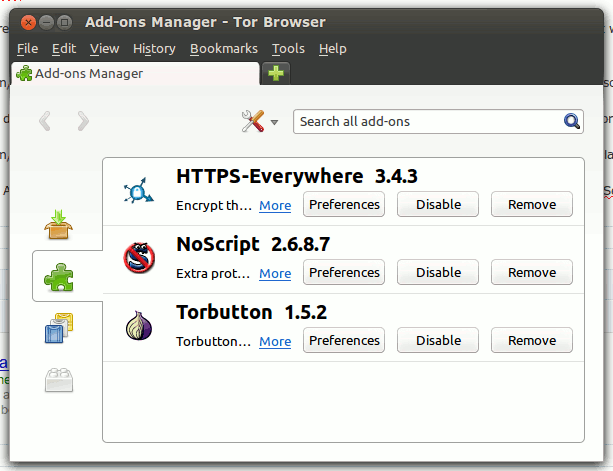Select the NoScript 2.6.8.7 title
Viewport: 613px width, 471px height.
[253, 244]
